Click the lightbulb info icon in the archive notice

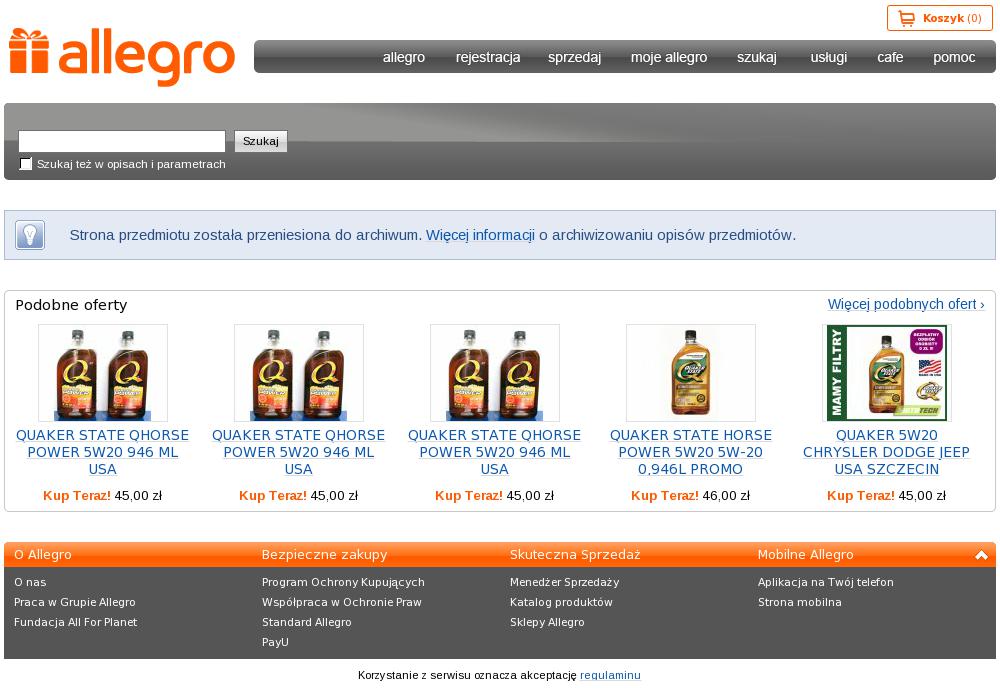click(x=30, y=235)
